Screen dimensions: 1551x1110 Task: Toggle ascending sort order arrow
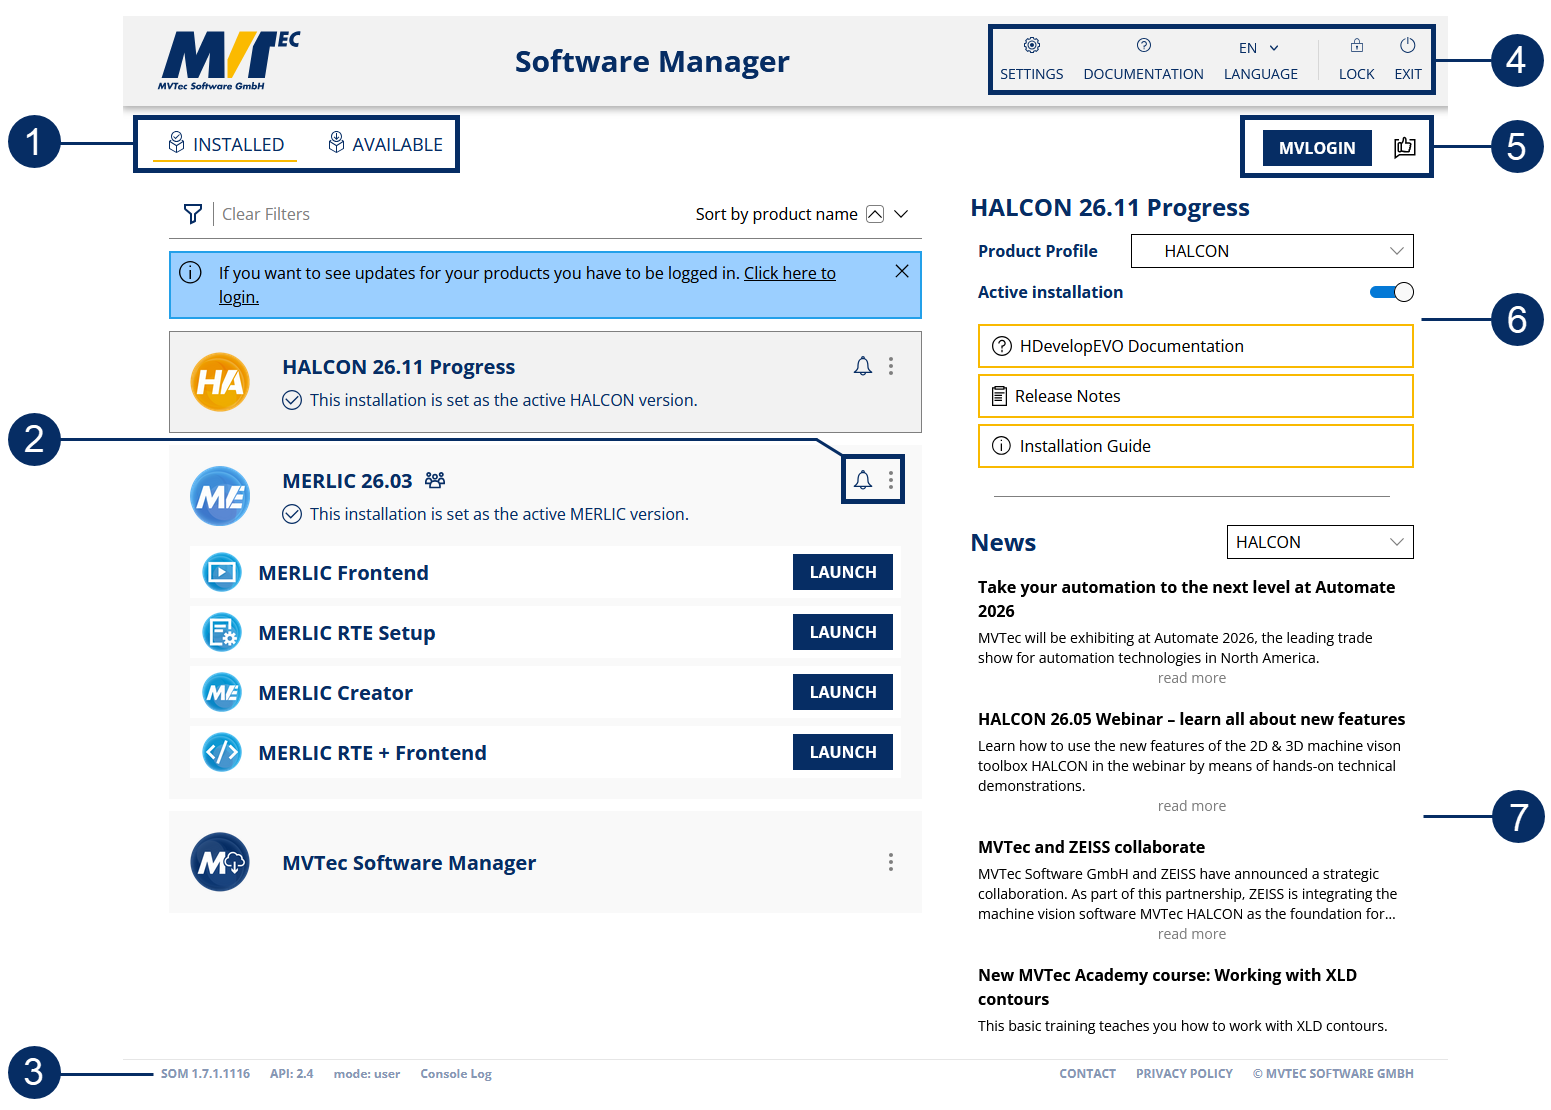874,214
